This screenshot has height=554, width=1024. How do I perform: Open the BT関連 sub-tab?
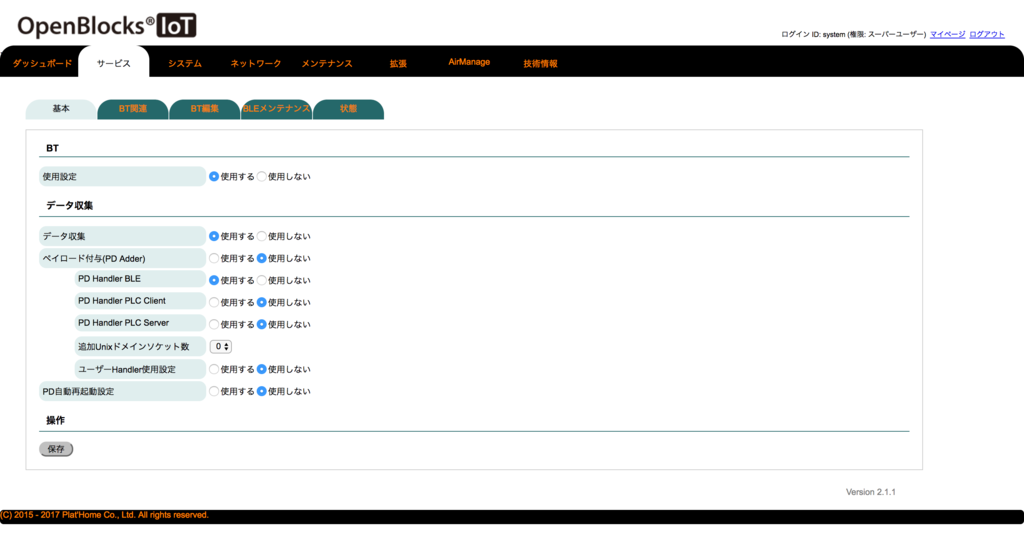click(133, 109)
